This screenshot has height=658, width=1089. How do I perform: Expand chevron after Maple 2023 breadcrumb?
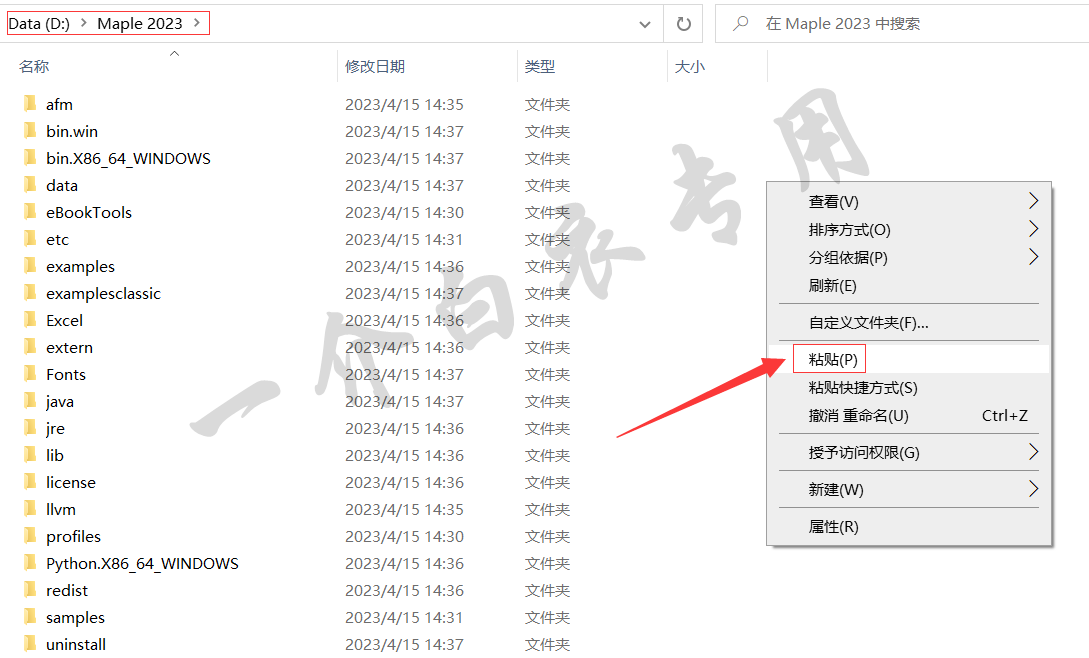pyautogui.click(x=197, y=23)
